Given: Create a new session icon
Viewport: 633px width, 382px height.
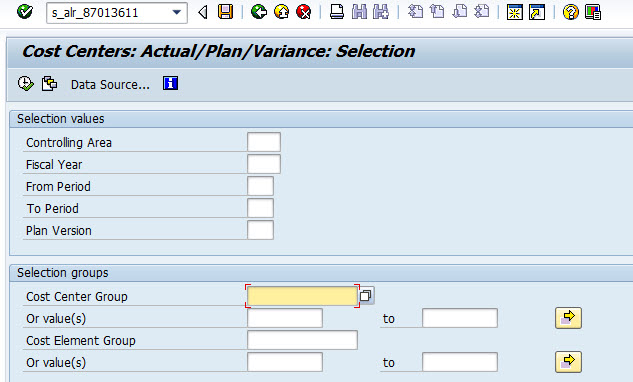Looking at the screenshot, I should [x=515, y=12].
